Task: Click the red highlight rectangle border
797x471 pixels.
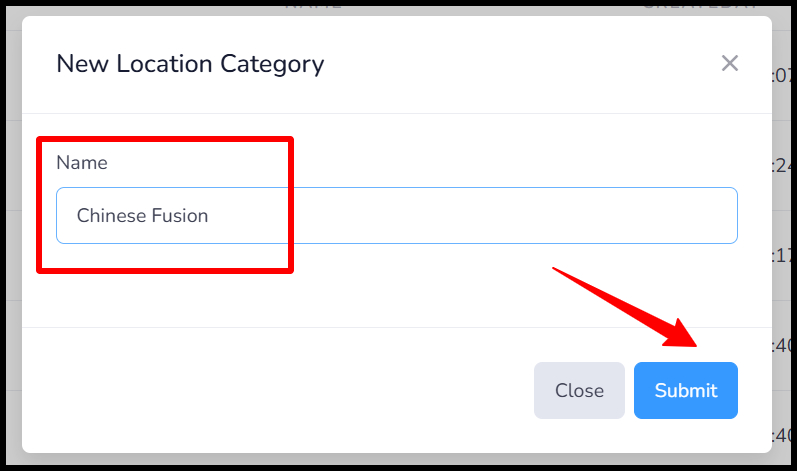Action: click(x=165, y=139)
